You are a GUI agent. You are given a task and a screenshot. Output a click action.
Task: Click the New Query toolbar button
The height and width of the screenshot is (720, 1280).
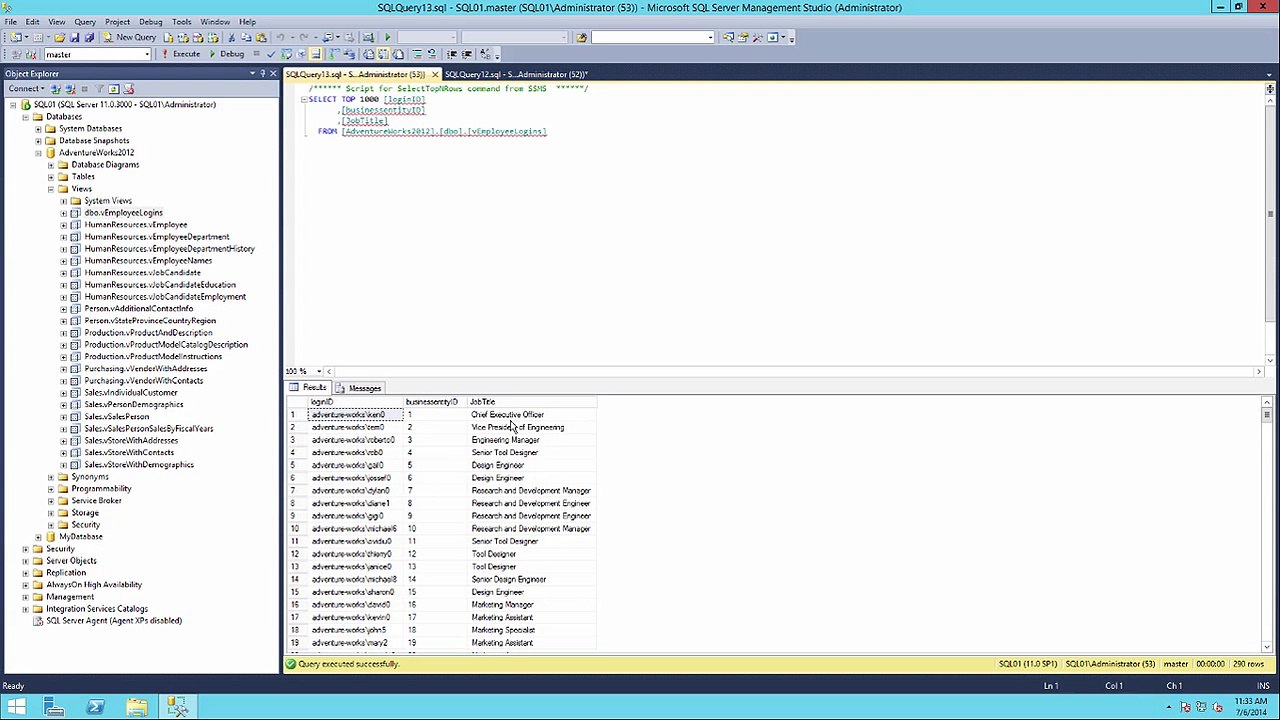tap(130, 37)
